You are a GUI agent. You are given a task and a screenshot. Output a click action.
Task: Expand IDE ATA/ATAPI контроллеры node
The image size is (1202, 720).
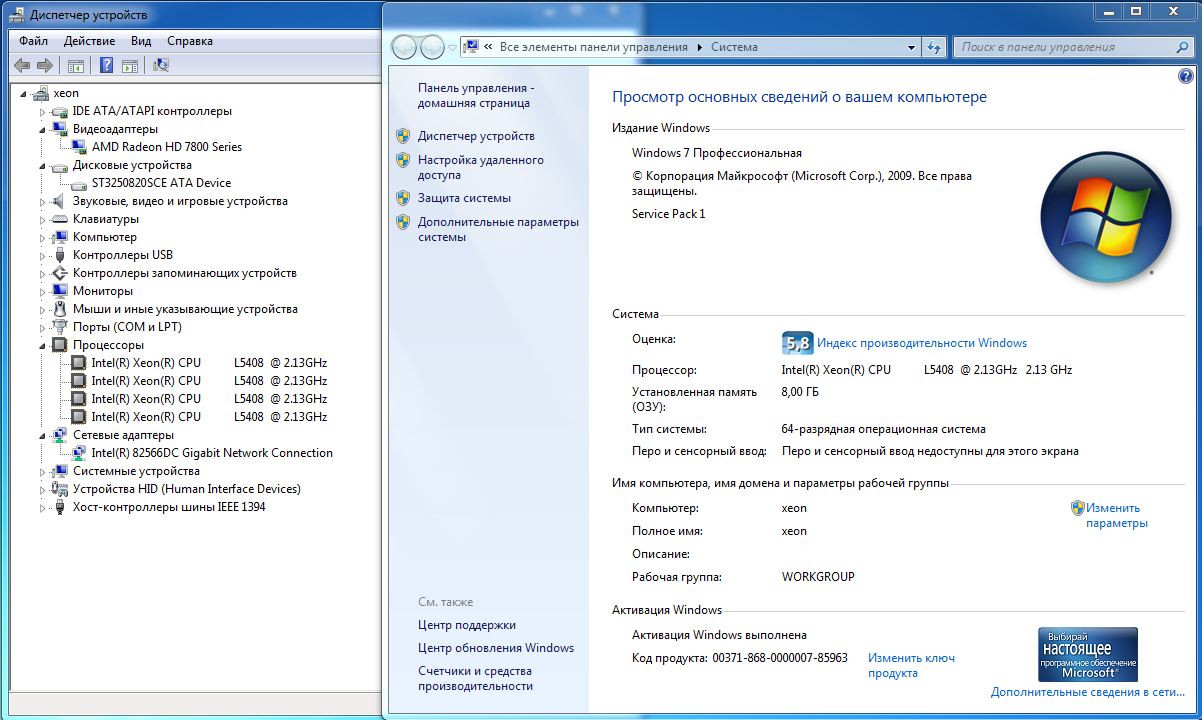point(43,111)
